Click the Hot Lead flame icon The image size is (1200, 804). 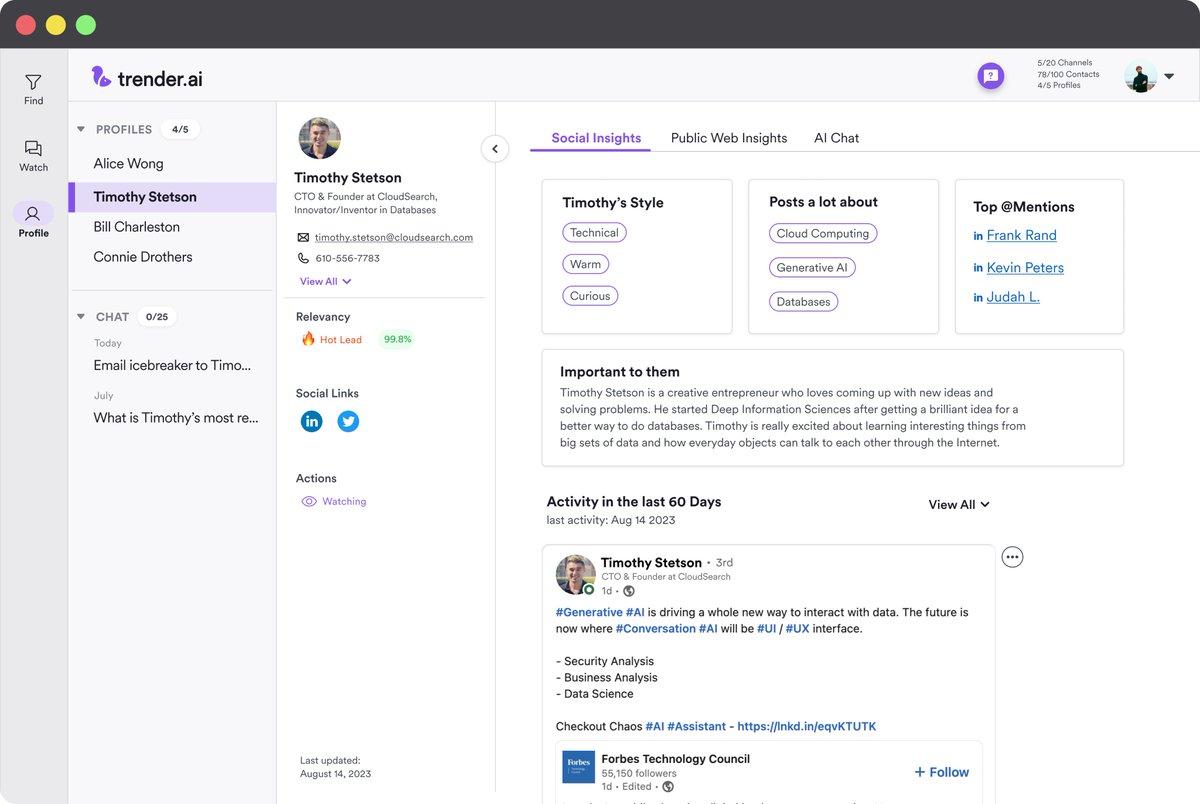pos(308,339)
